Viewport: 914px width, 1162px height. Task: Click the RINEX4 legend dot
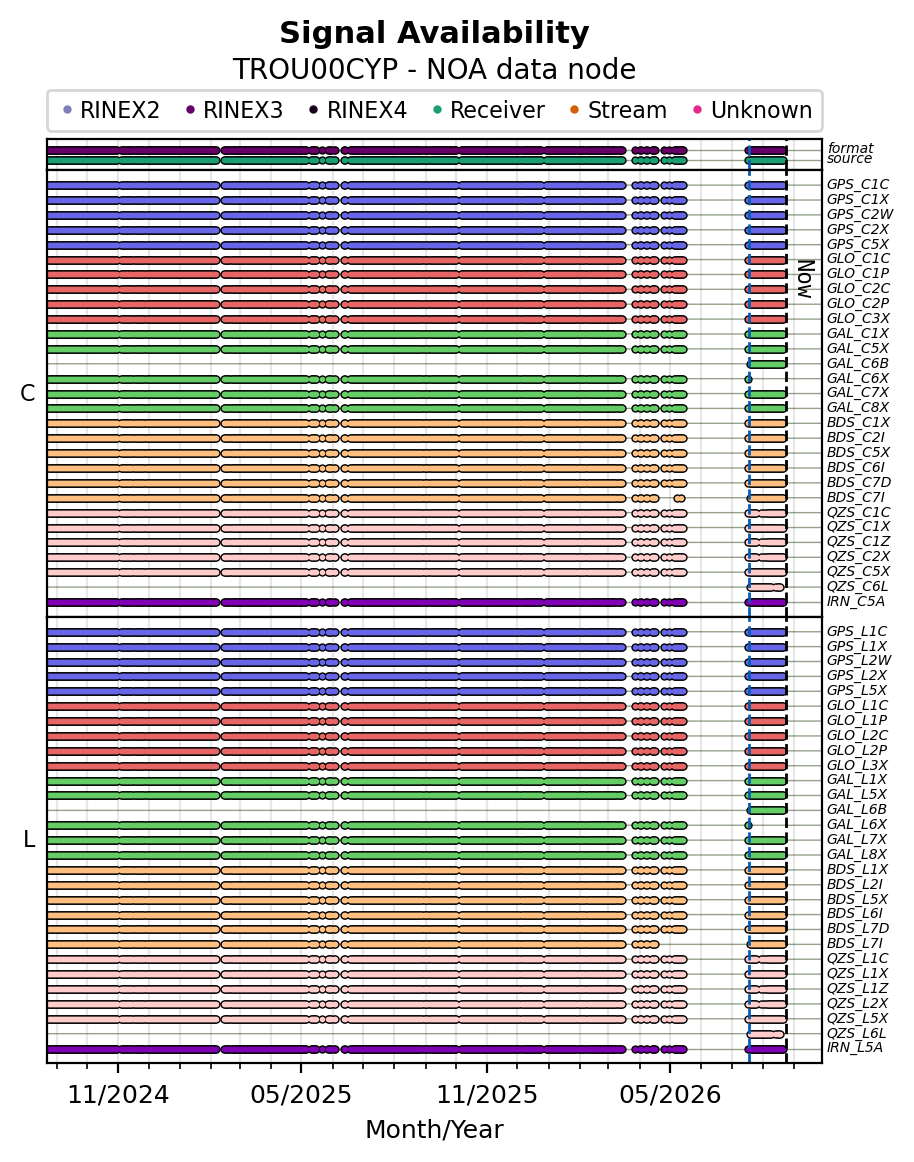[x=314, y=110]
